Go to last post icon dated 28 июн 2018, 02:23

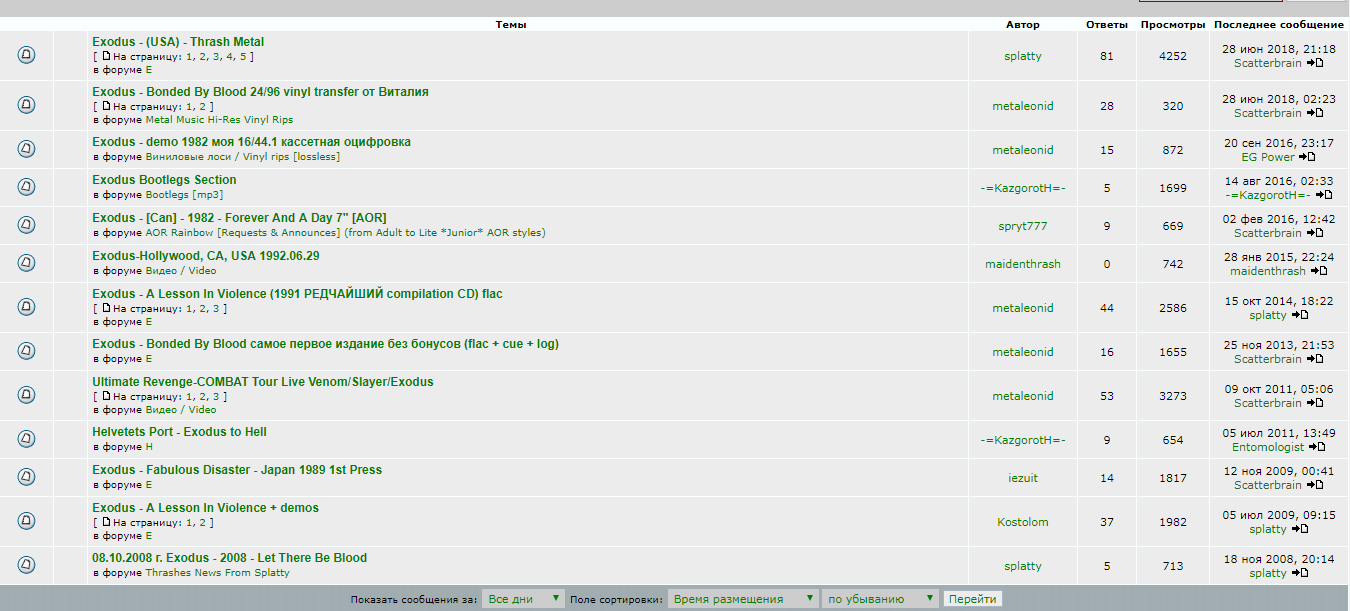(x=1314, y=113)
